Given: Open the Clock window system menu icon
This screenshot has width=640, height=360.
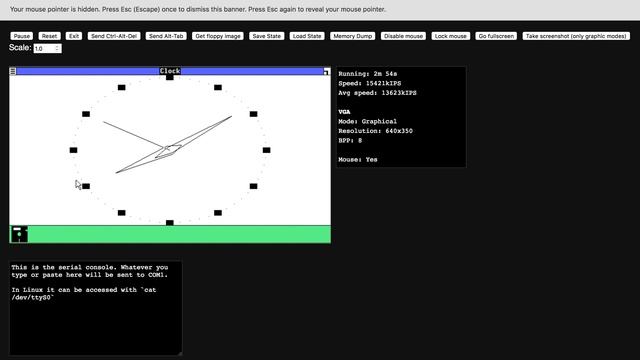Looking at the screenshot, I should point(13,71).
